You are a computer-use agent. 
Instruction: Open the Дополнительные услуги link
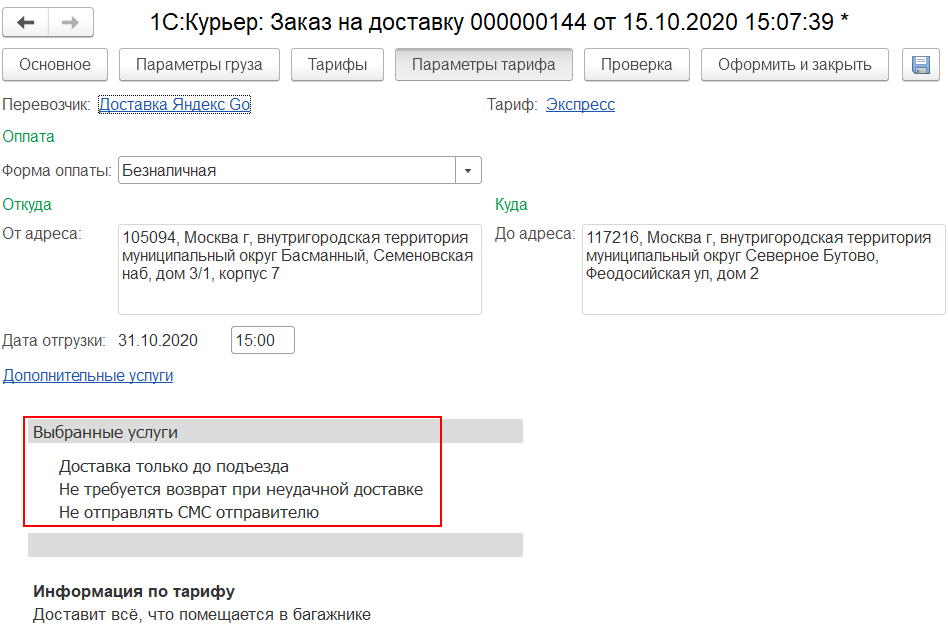click(88, 376)
